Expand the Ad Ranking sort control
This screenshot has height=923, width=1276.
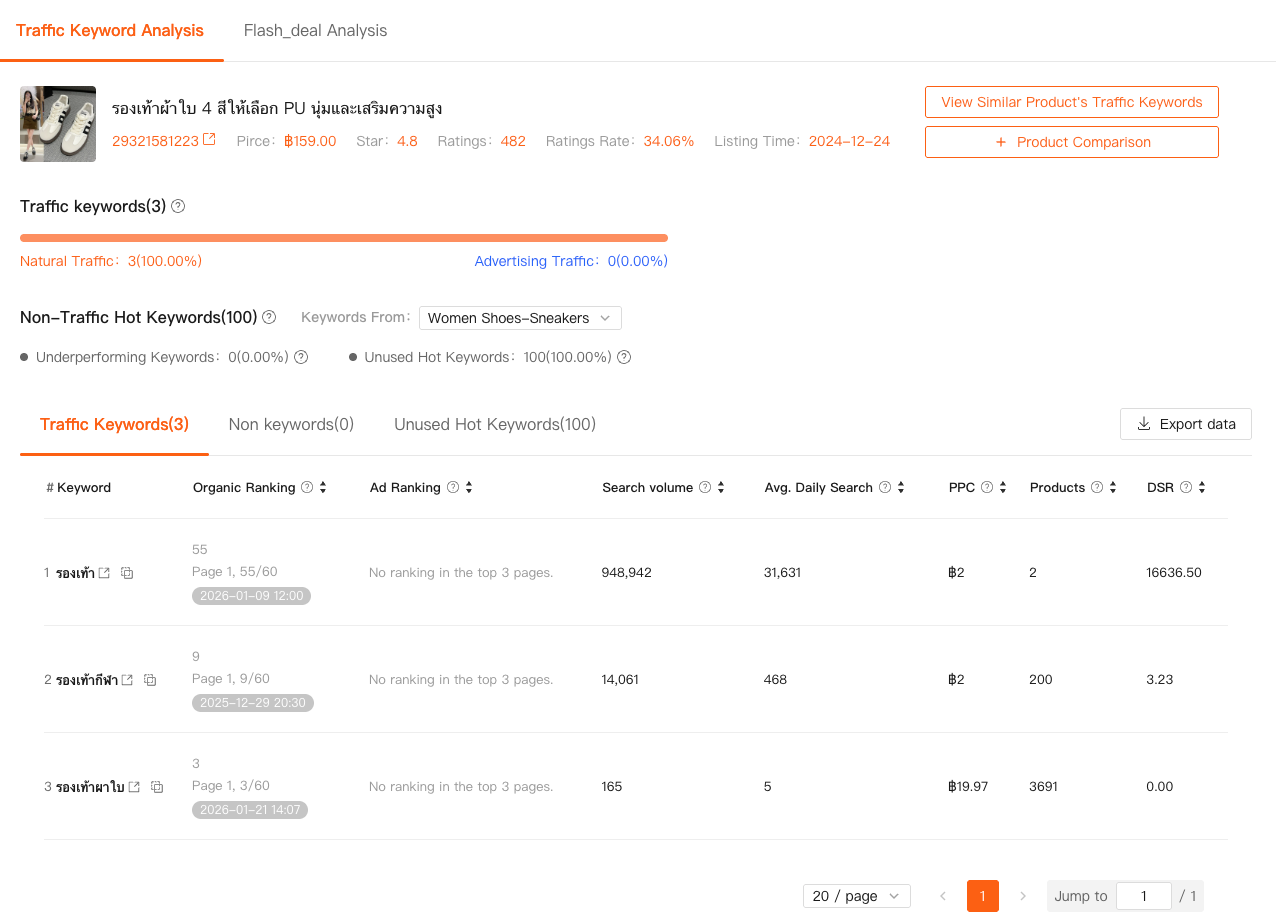pos(470,487)
